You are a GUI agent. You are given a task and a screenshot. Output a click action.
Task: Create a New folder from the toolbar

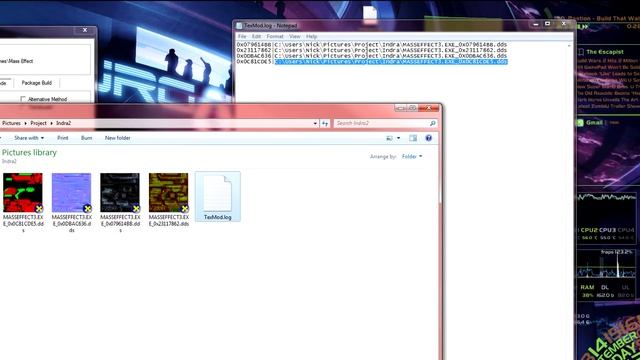[118, 138]
